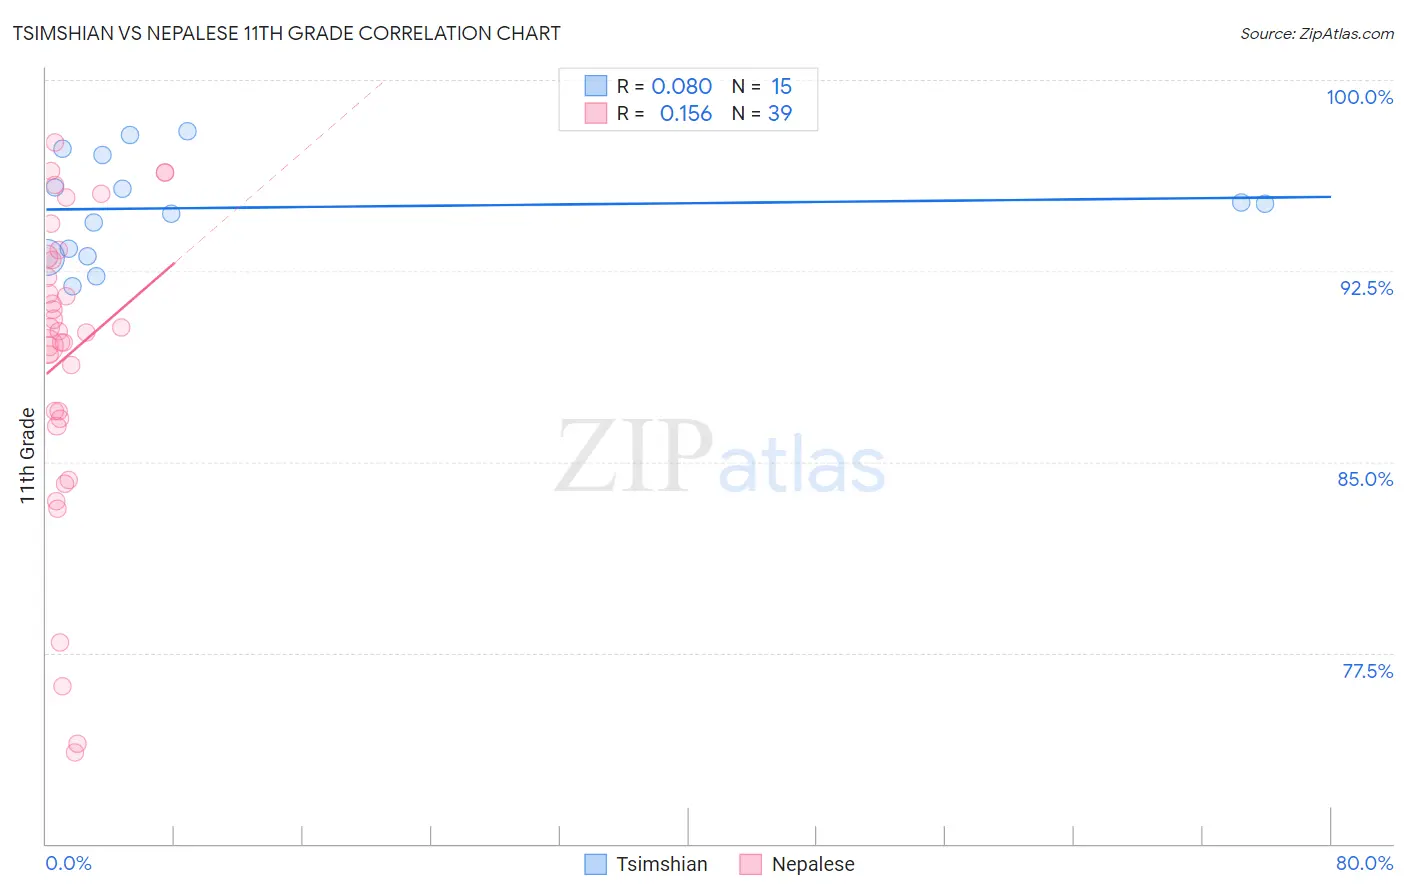
Task: Select the Nepalese legend label
Action: 813,864
